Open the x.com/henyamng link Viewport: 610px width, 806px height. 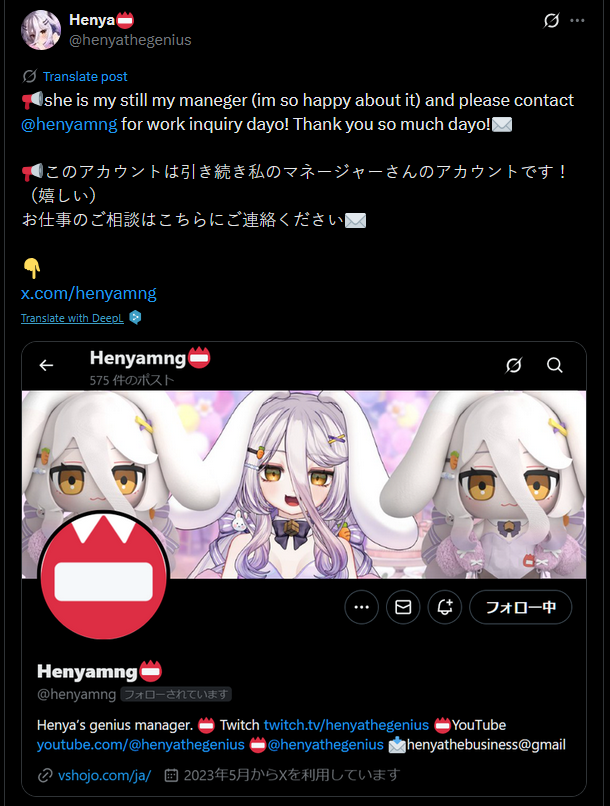pyautogui.click(x=89, y=293)
